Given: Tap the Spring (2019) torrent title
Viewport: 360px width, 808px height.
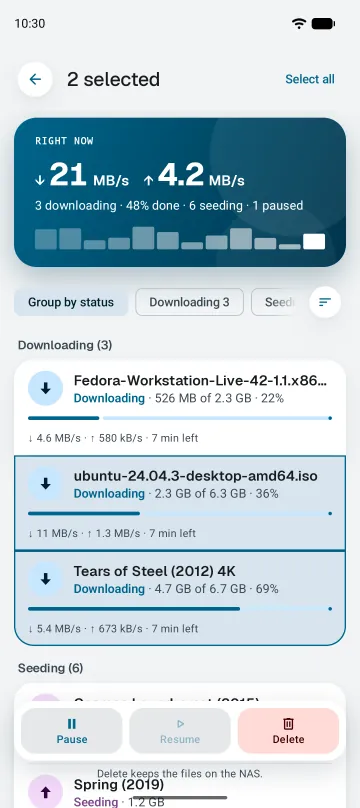Looking at the screenshot, I should (119, 785).
